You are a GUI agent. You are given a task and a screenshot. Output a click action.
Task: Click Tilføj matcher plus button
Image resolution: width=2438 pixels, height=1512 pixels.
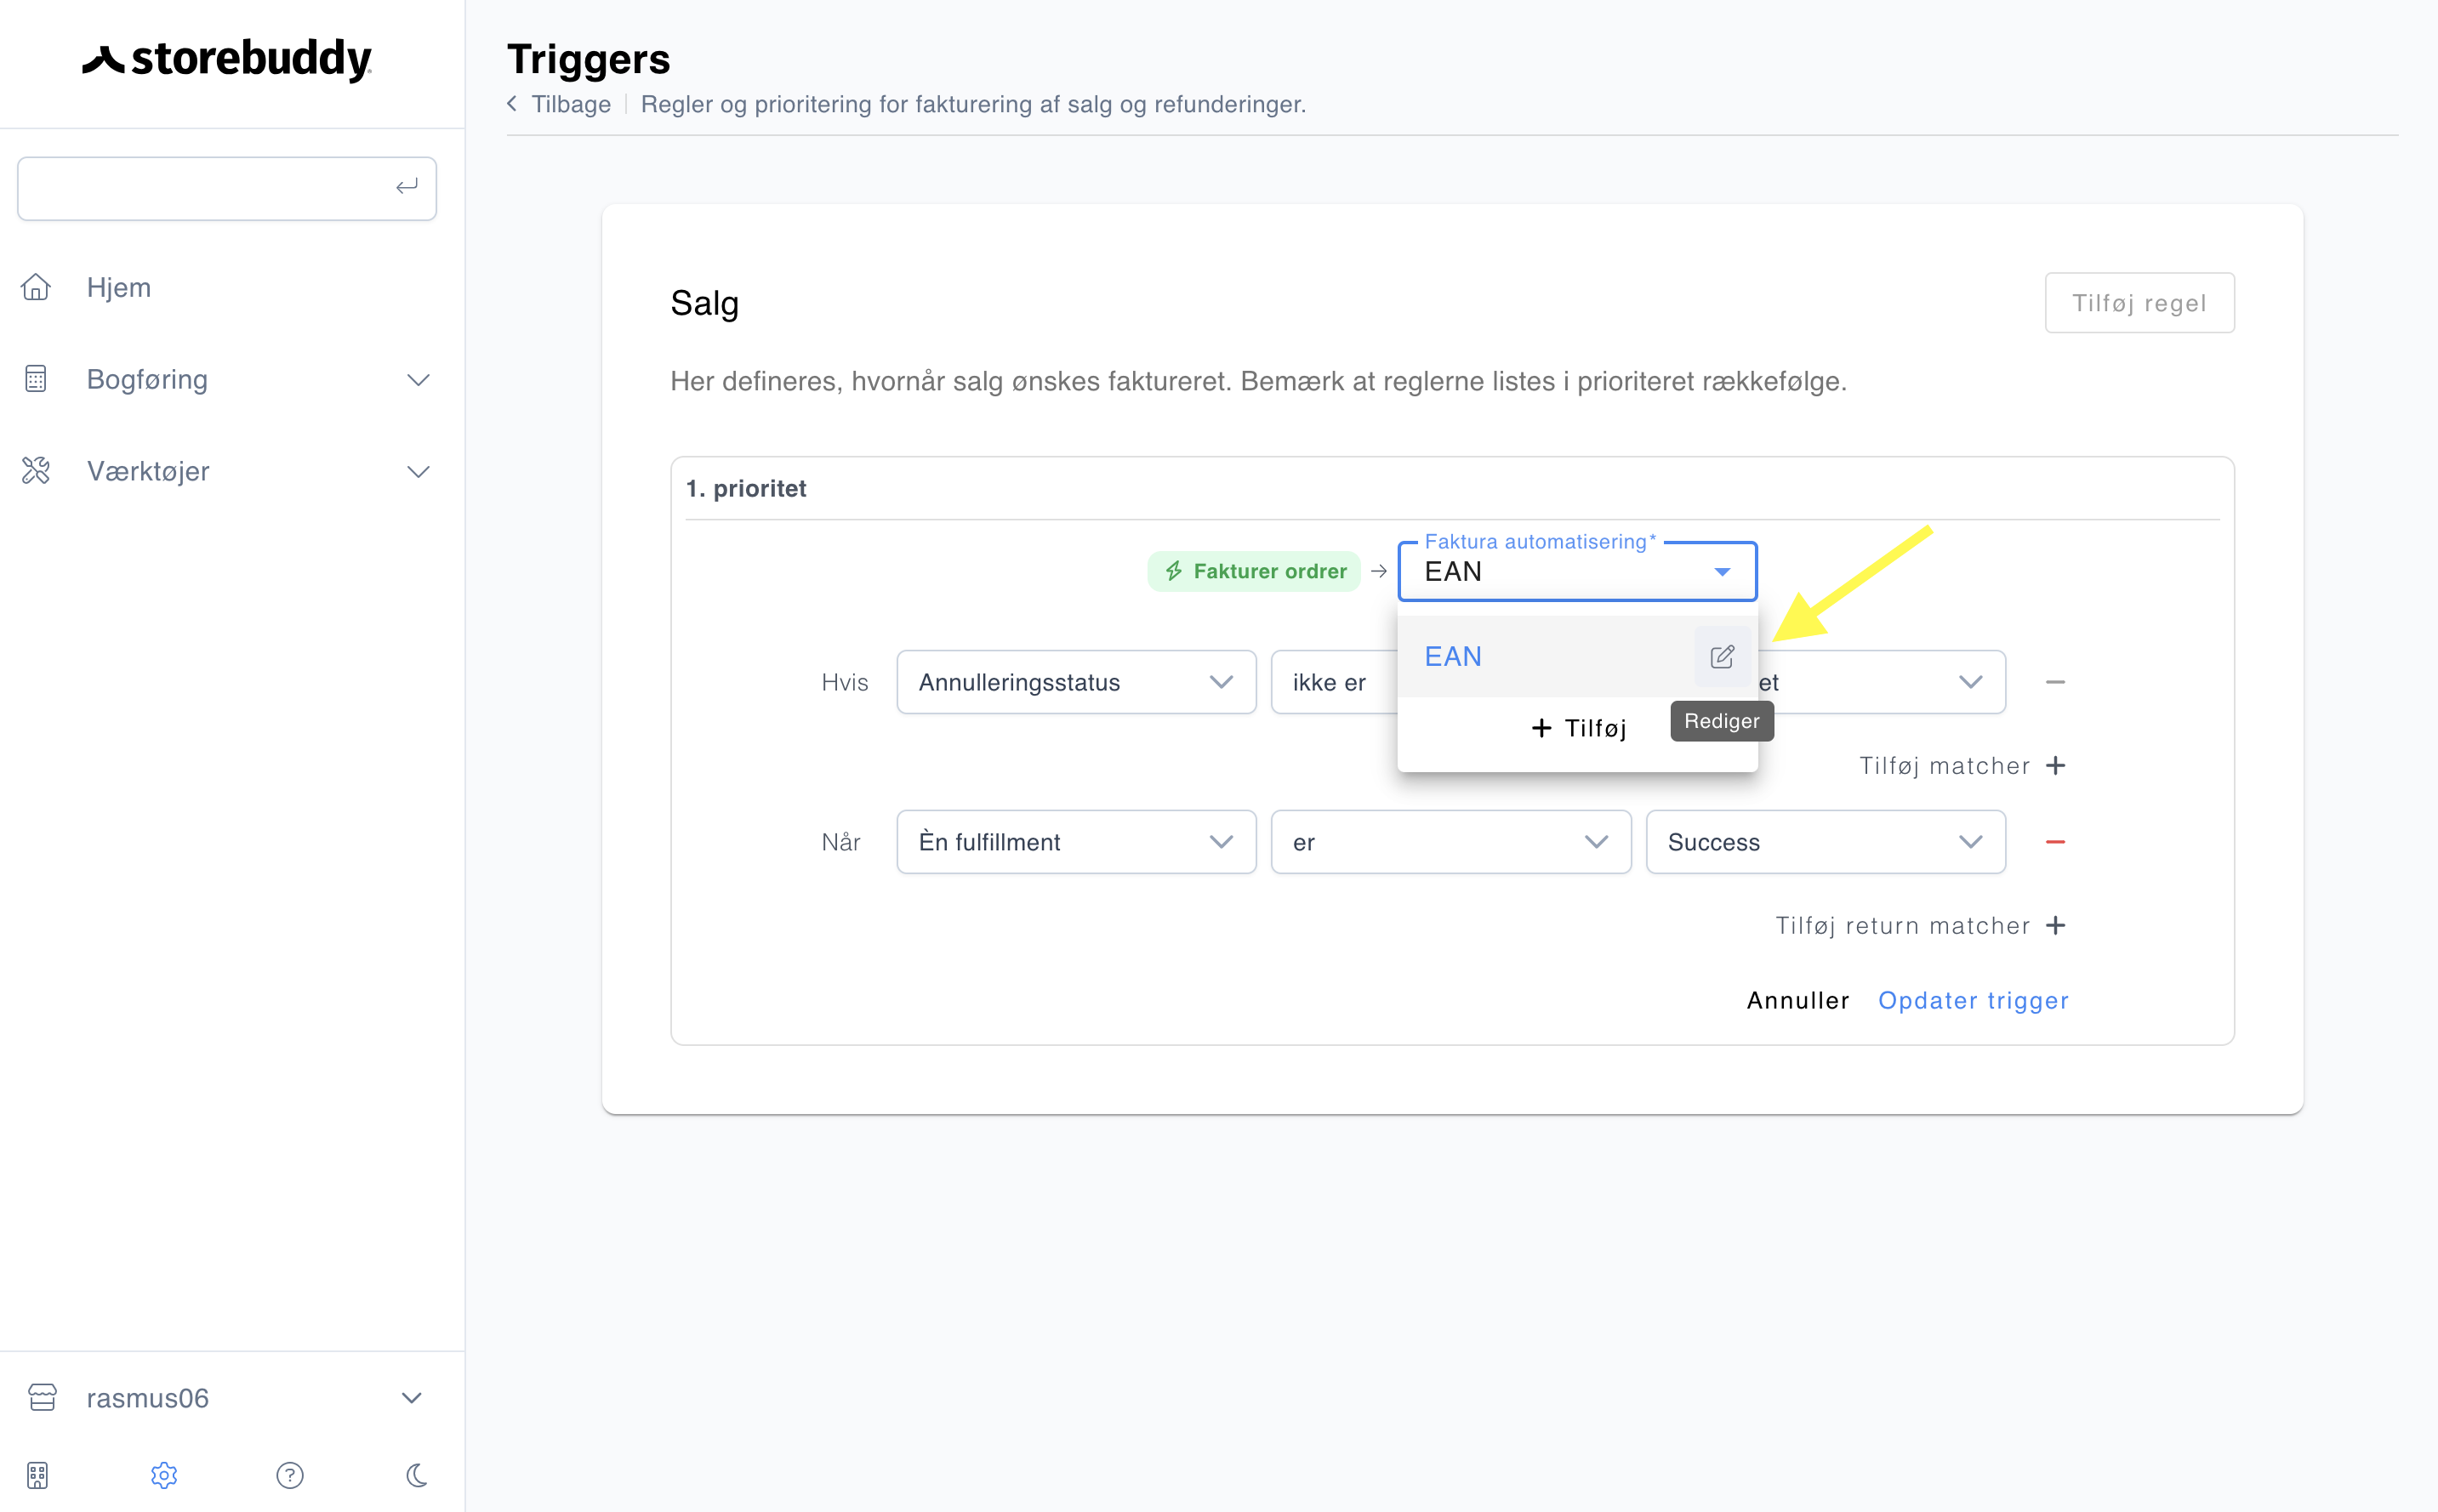click(x=1962, y=766)
